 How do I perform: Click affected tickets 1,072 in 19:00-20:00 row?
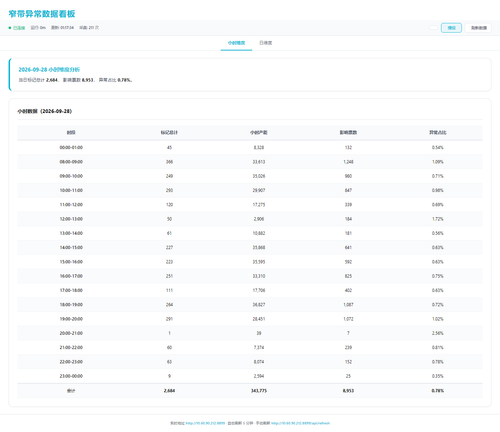point(348,319)
